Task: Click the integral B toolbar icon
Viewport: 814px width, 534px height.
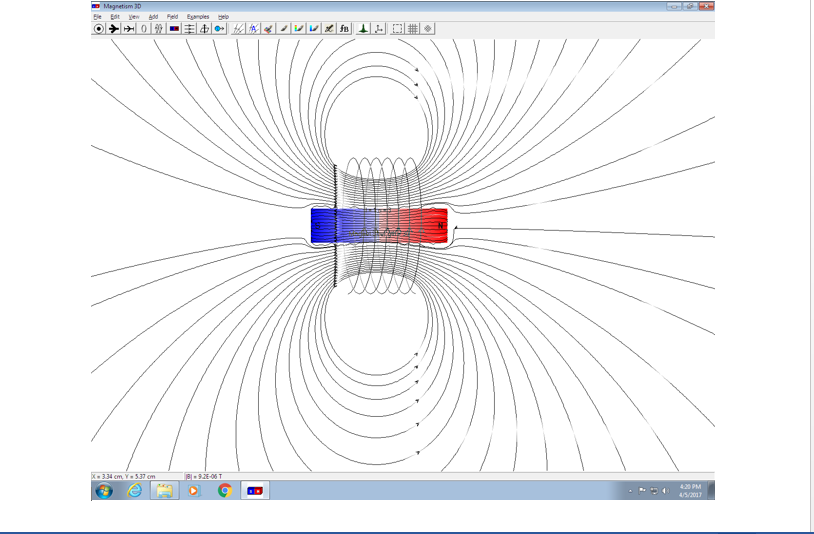Action: coord(344,29)
